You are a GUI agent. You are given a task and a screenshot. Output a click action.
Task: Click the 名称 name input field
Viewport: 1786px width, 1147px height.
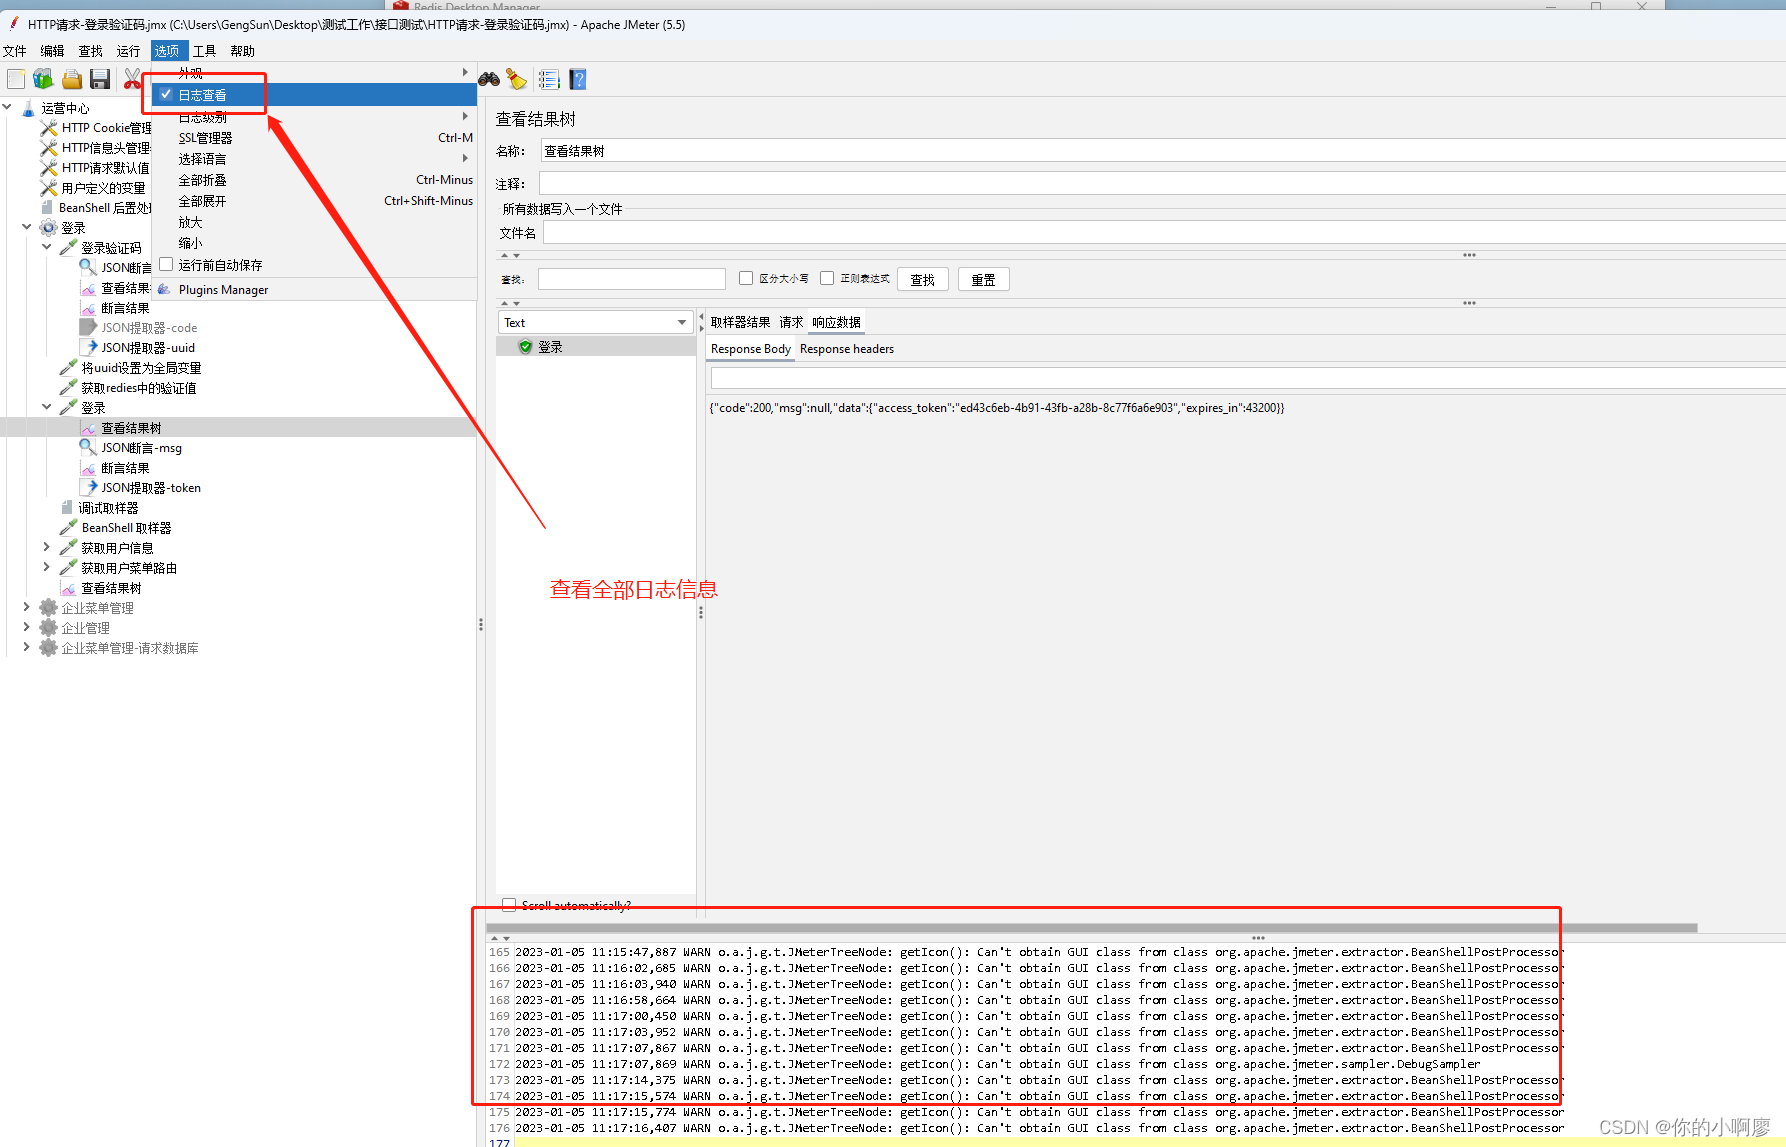tap(1163, 151)
